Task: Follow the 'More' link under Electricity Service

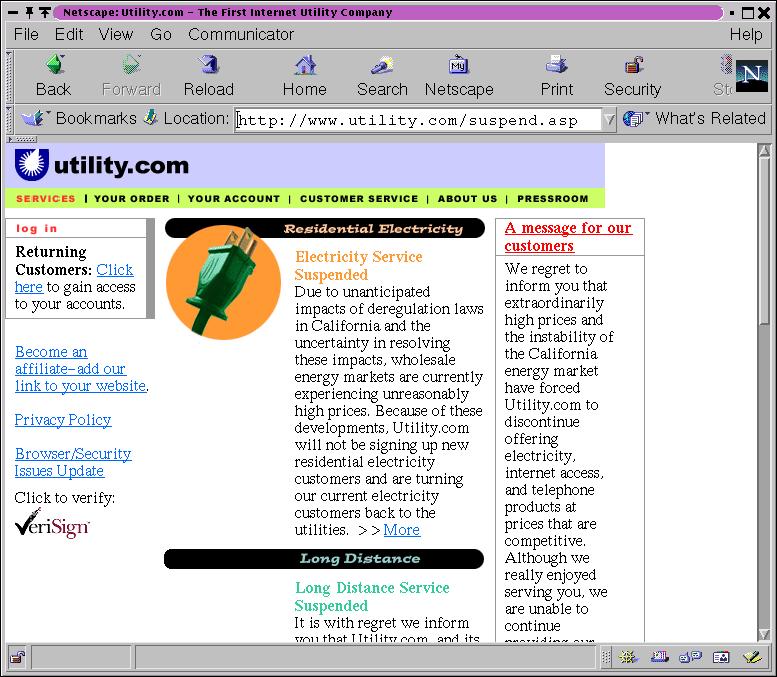Action: click(x=401, y=530)
